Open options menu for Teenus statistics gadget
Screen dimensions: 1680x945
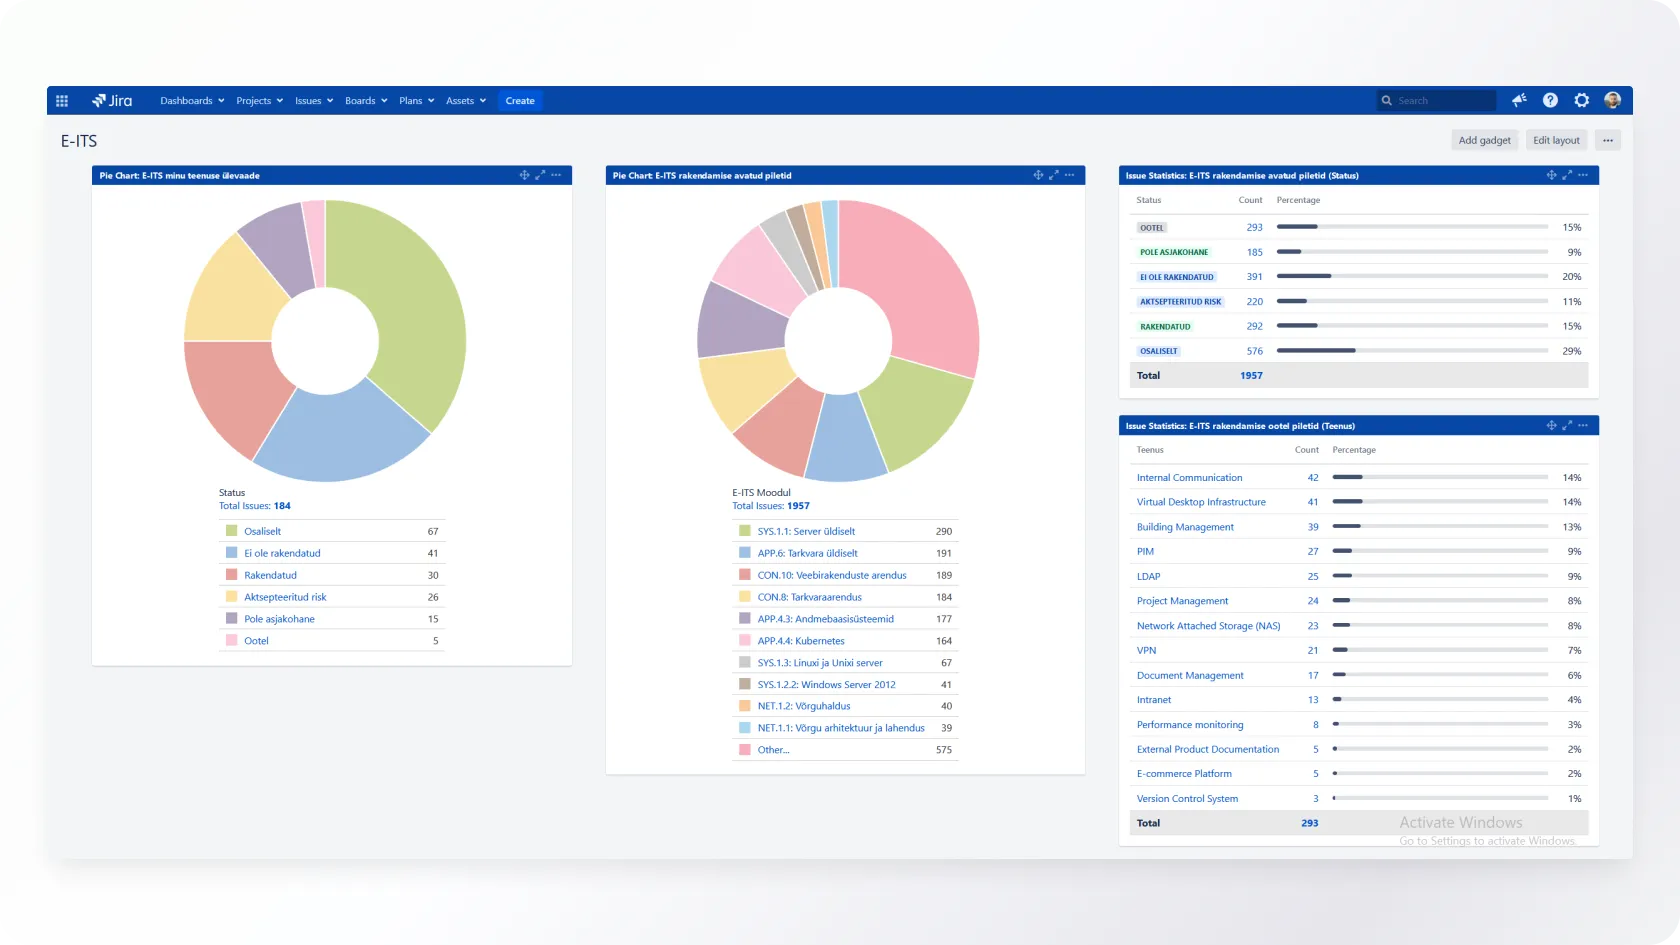click(x=1583, y=425)
